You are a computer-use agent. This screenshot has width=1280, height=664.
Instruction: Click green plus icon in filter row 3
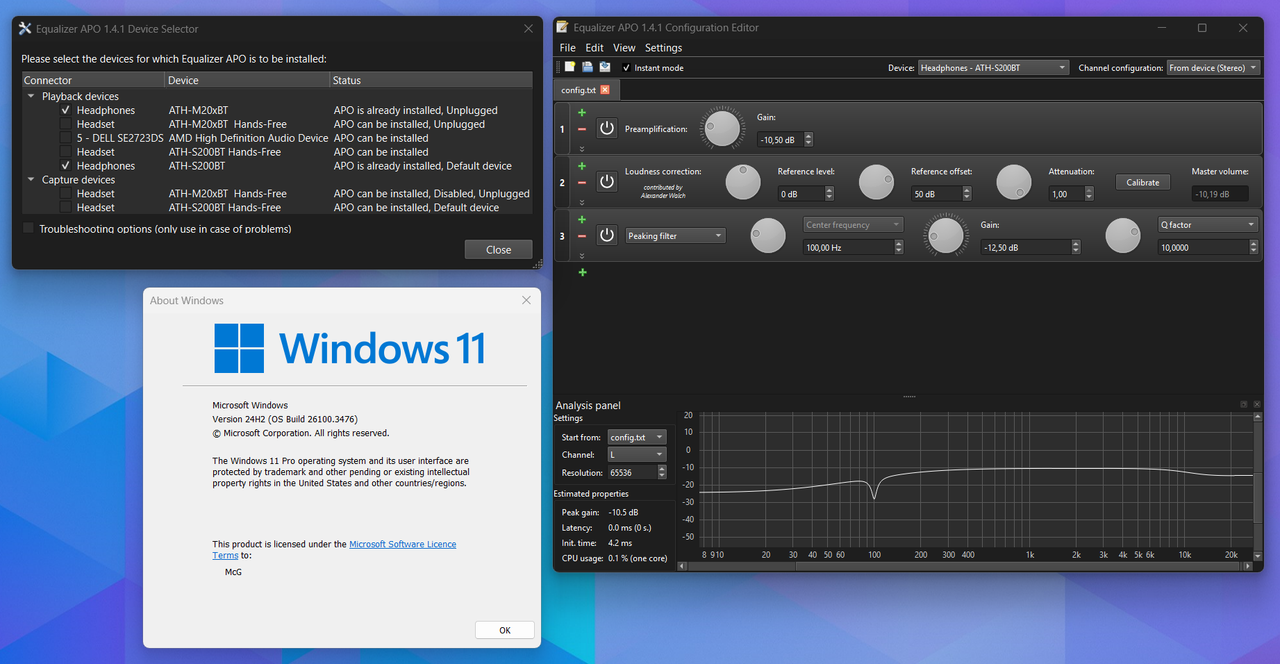tap(582, 219)
